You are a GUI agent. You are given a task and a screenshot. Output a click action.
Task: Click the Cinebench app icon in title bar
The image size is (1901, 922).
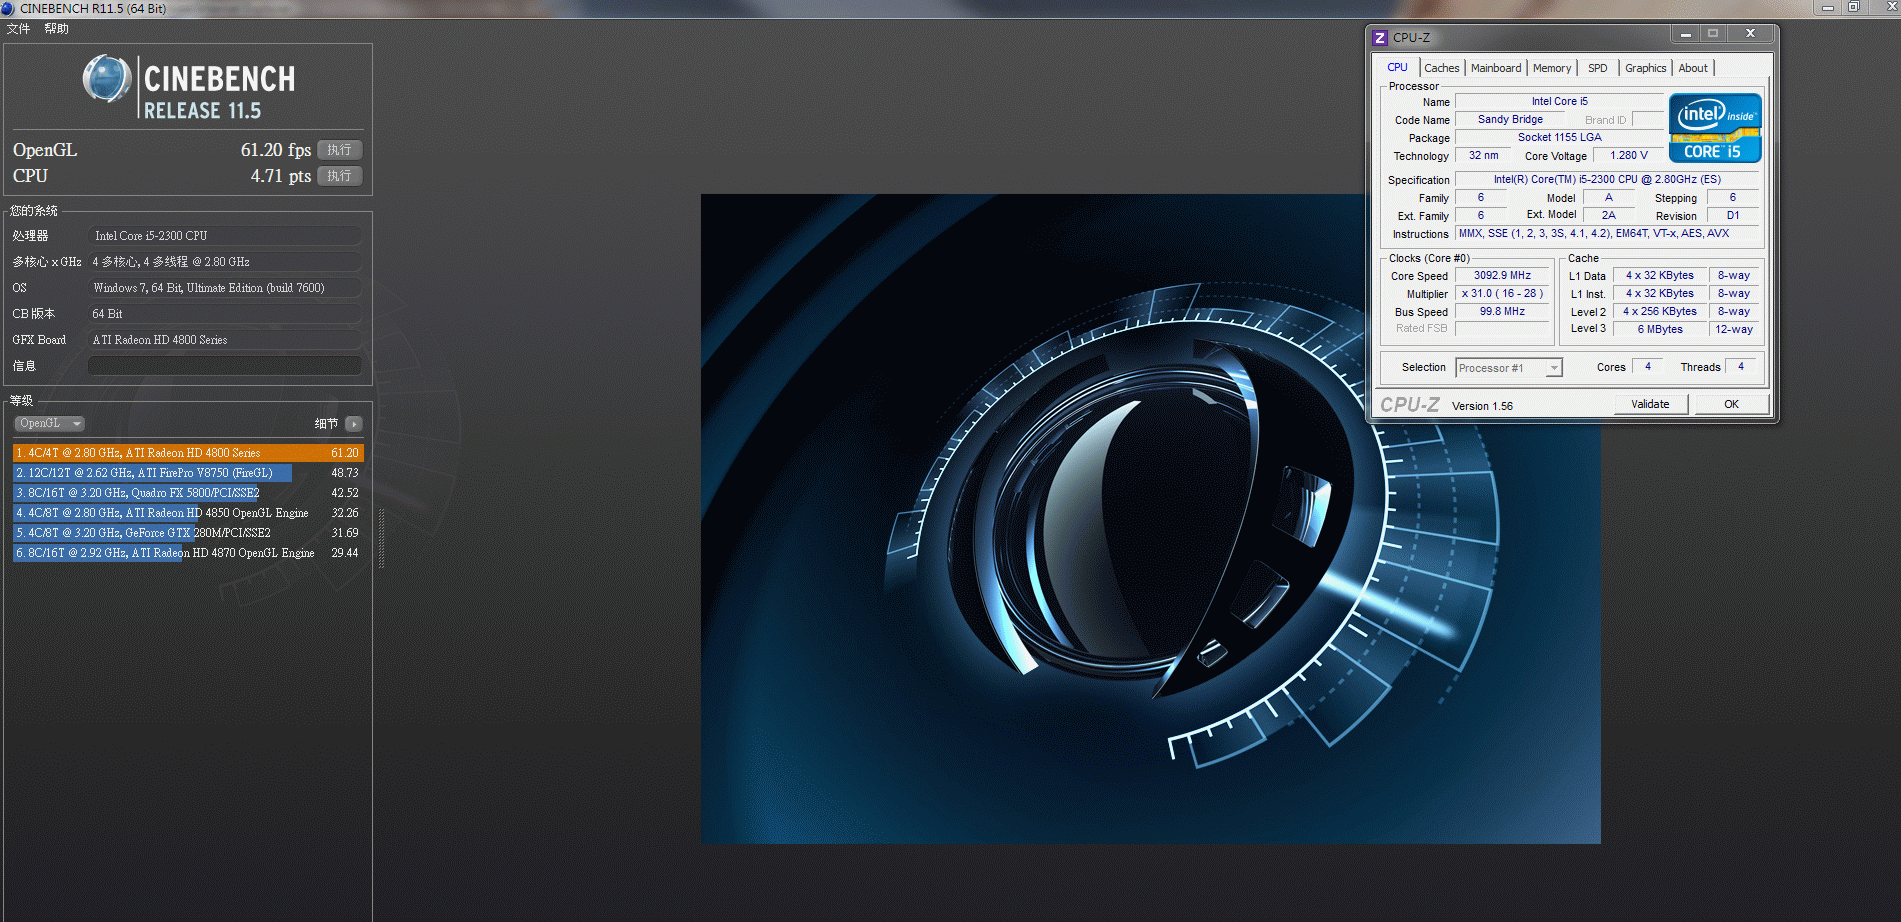(8, 8)
